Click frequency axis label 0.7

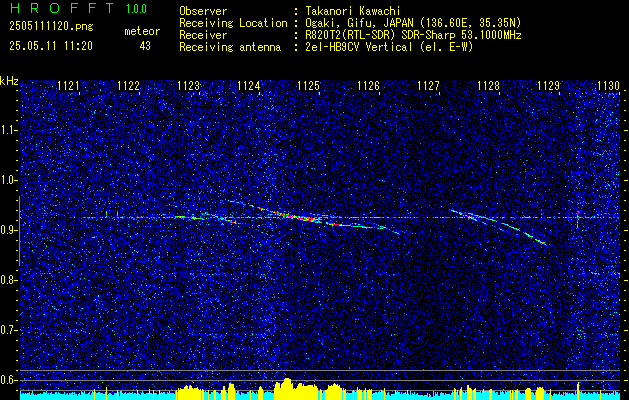[x=7, y=330]
